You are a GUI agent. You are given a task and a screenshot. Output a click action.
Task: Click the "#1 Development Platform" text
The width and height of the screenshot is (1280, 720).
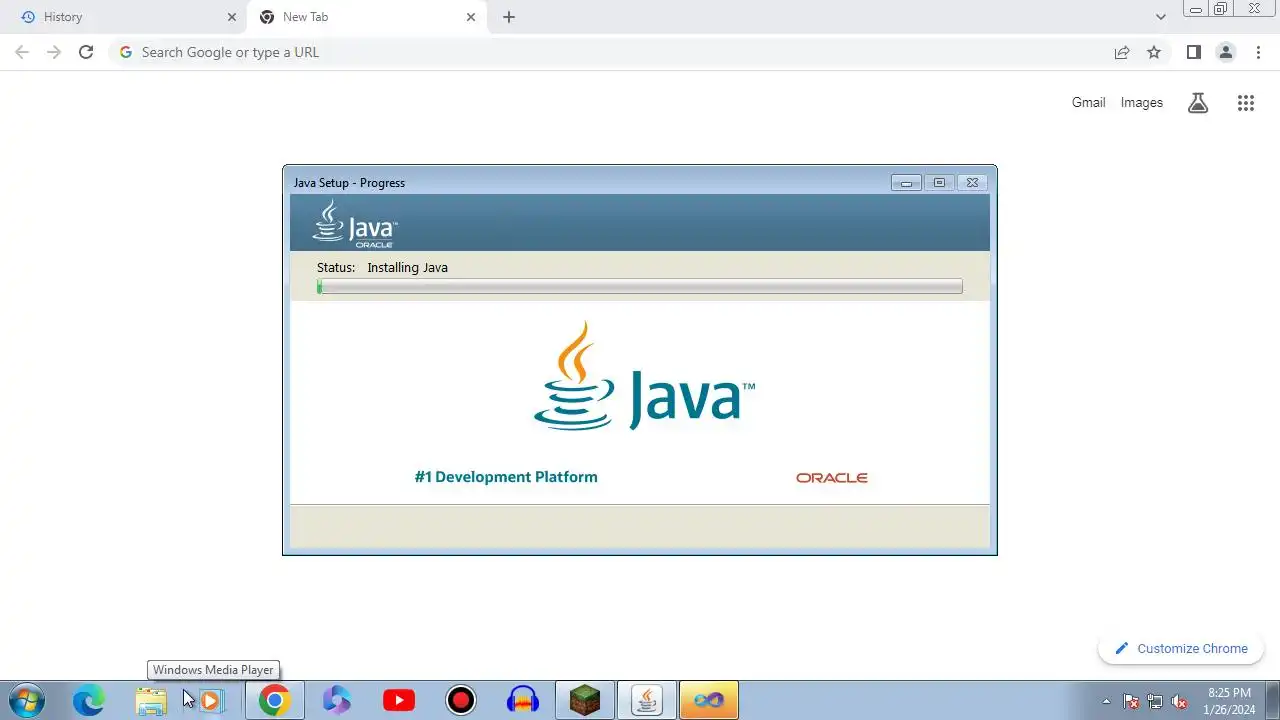[x=506, y=477]
